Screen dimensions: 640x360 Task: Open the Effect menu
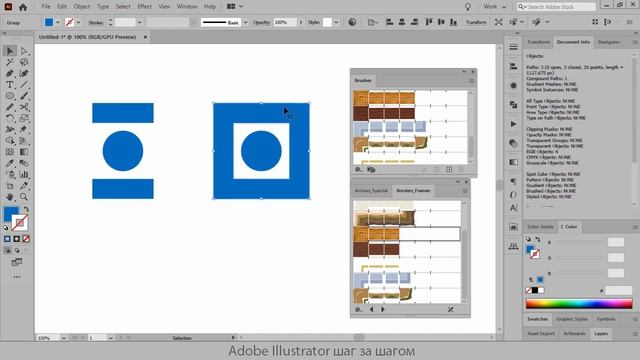pyautogui.click(x=144, y=7)
